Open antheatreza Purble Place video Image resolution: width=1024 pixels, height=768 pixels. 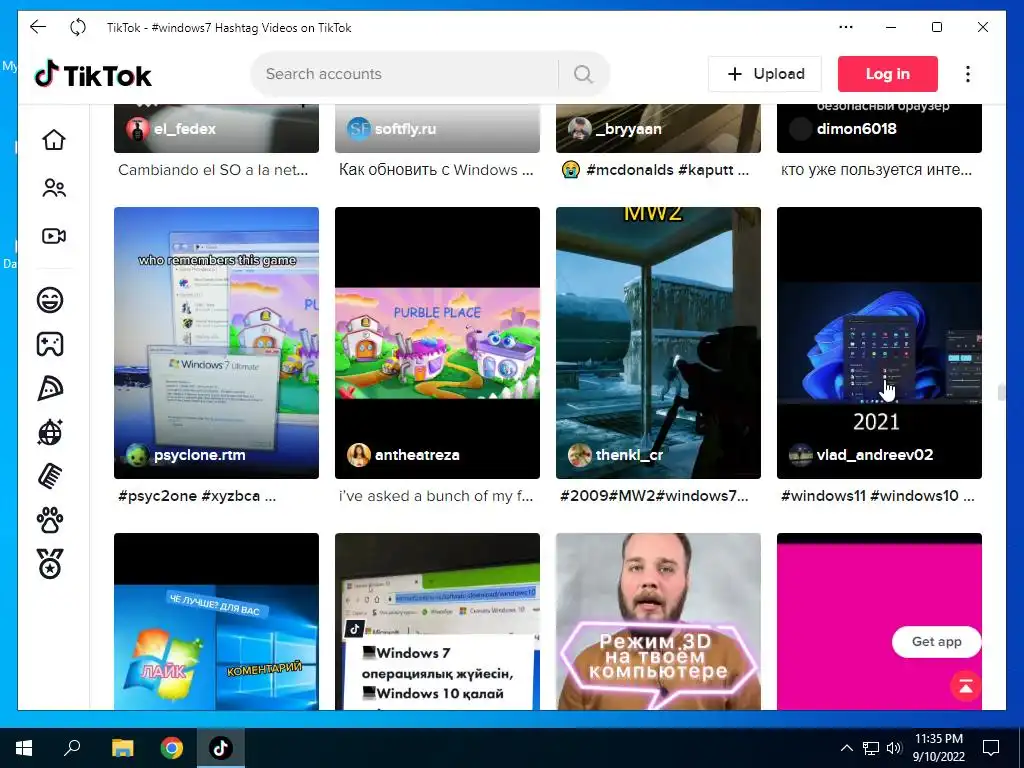coord(437,343)
